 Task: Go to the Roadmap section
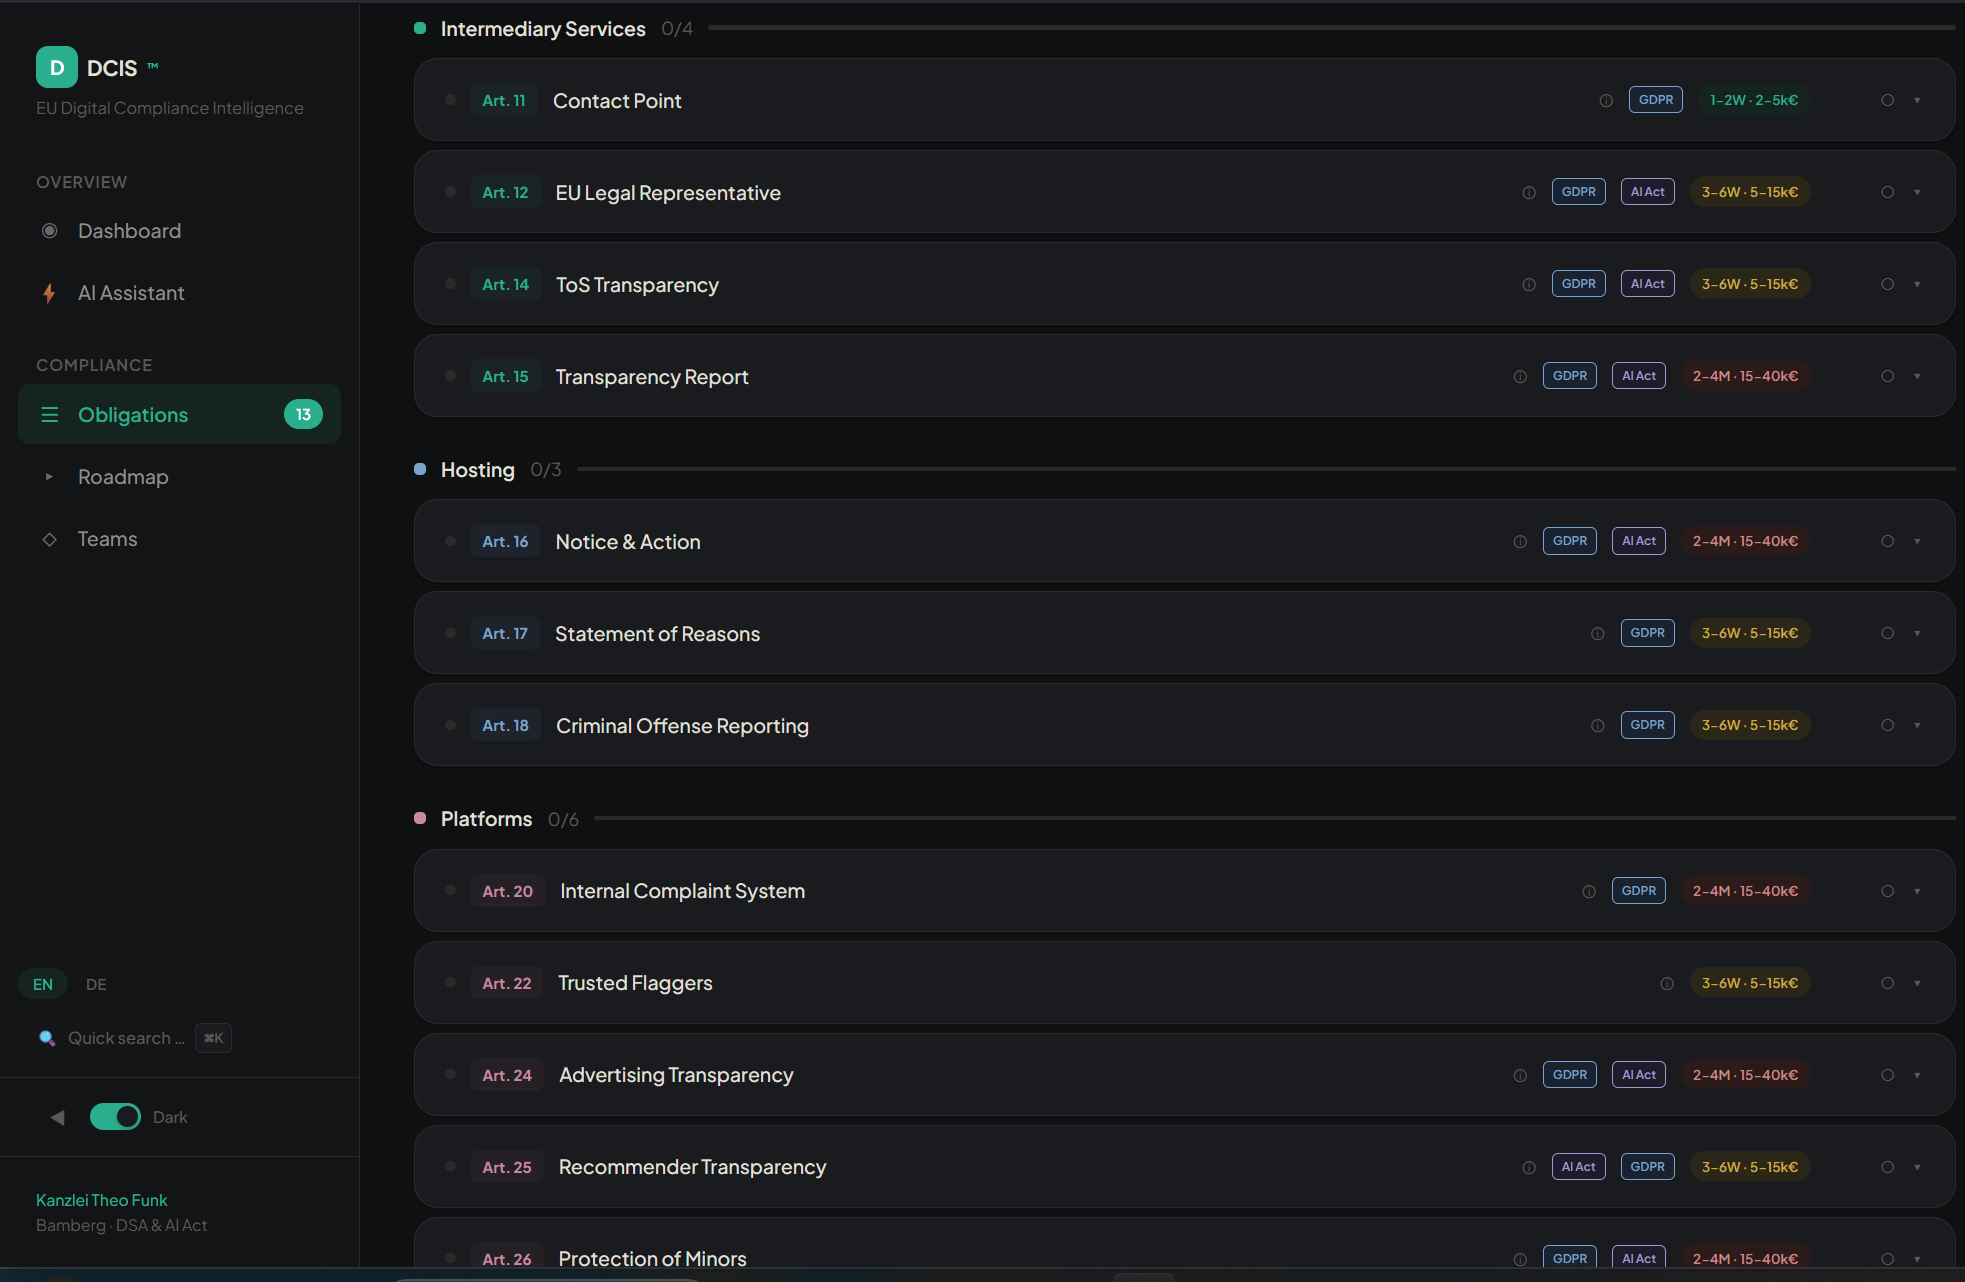[x=123, y=477]
